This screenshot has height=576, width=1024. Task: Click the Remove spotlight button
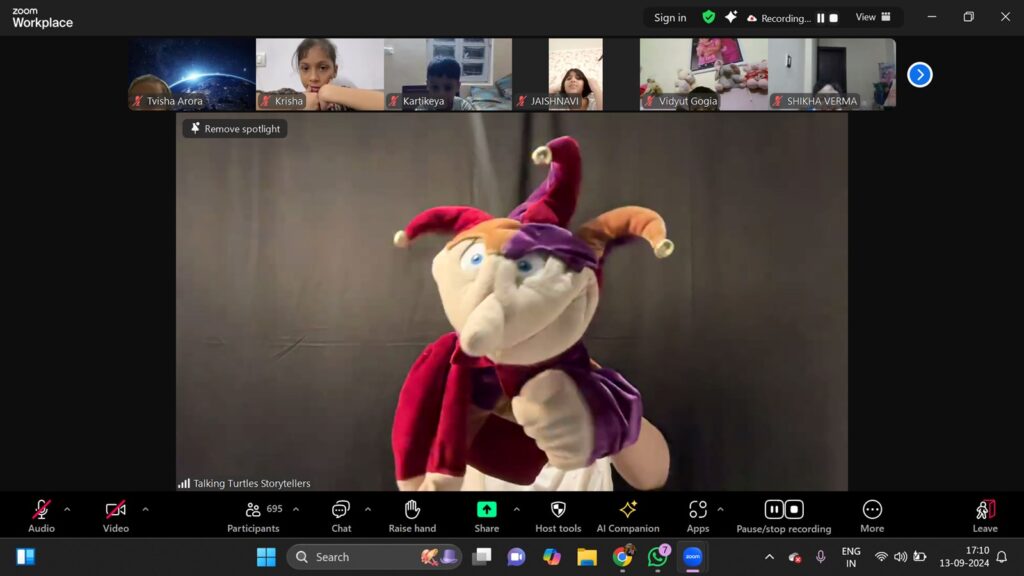tap(235, 129)
